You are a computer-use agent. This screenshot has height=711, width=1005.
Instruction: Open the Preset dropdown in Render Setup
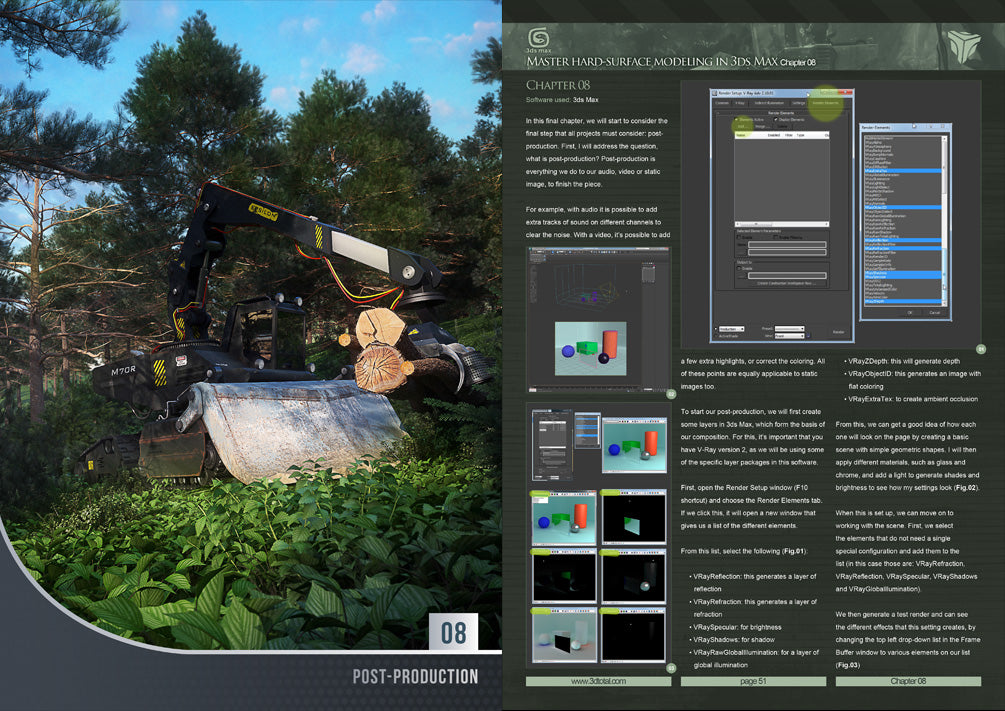click(x=788, y=328)
